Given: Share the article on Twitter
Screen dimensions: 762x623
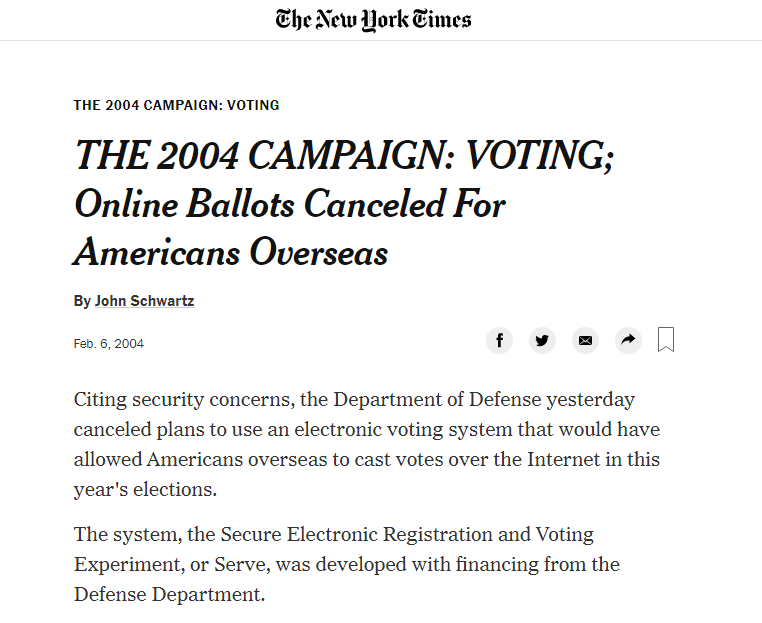Looking at the screenshot, I should [542, 340].
